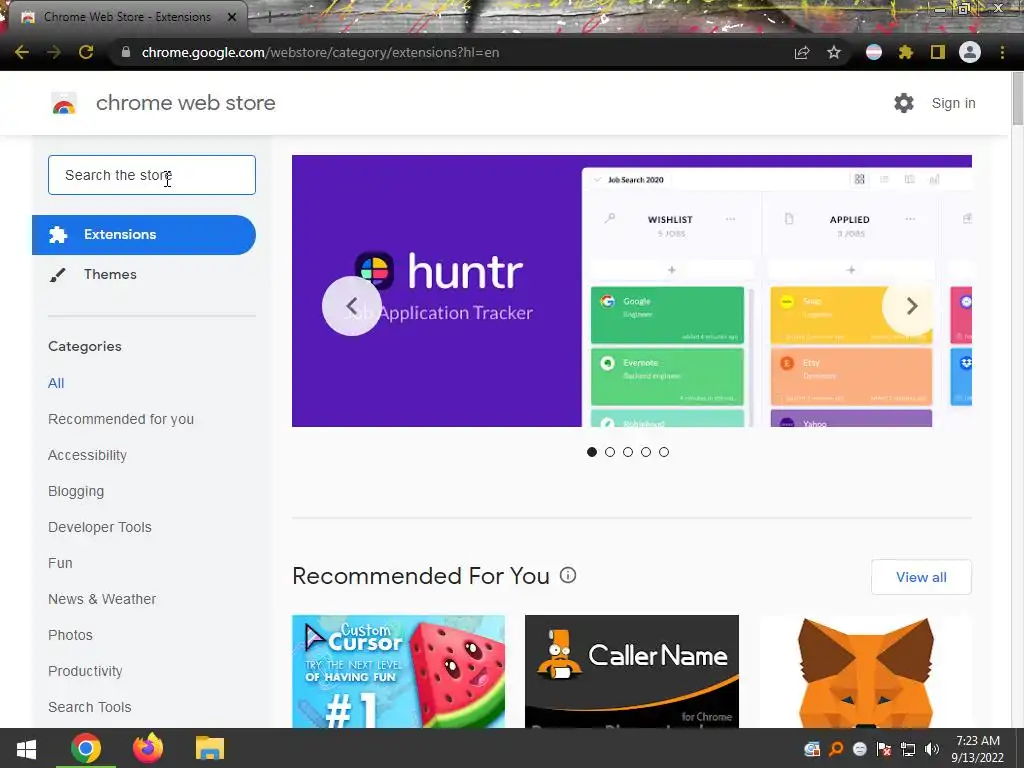
Task: Select the All category
Action: tap(56, 383)
